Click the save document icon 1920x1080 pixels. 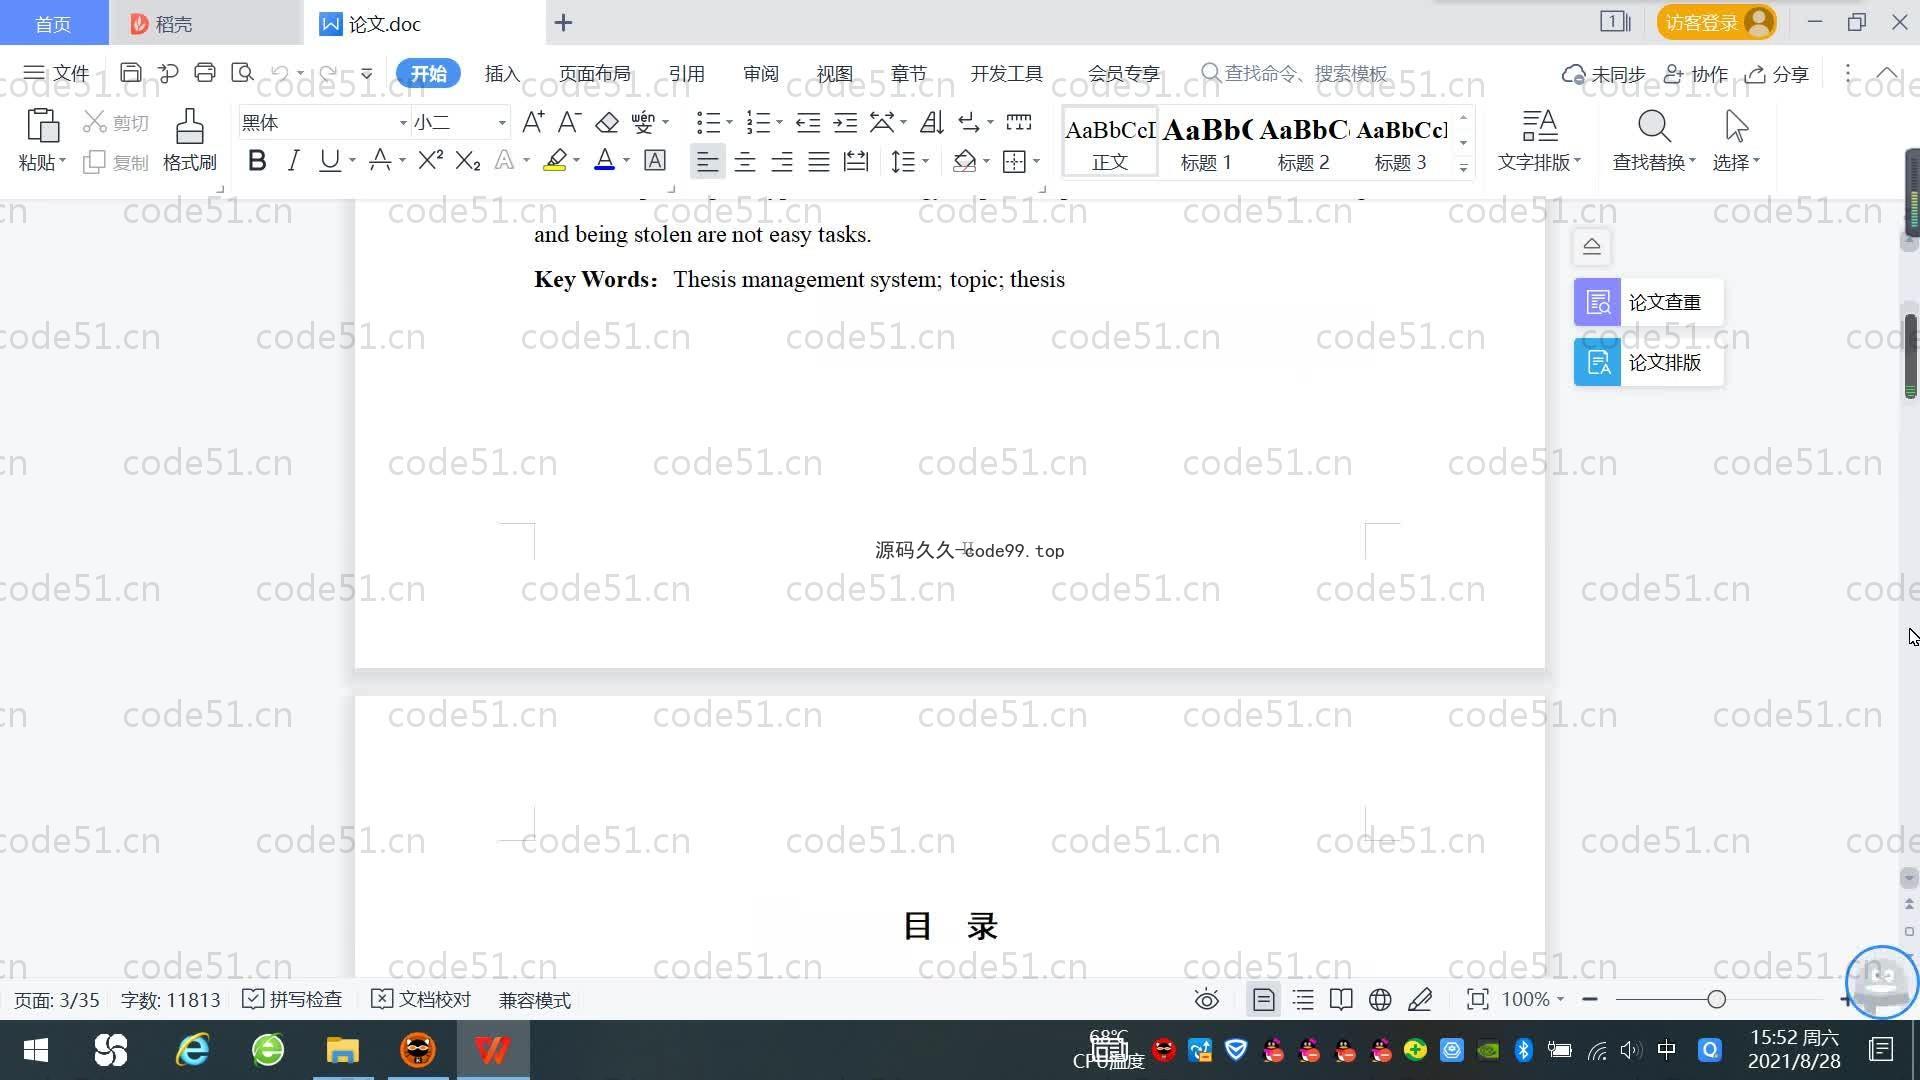point(130,72)
